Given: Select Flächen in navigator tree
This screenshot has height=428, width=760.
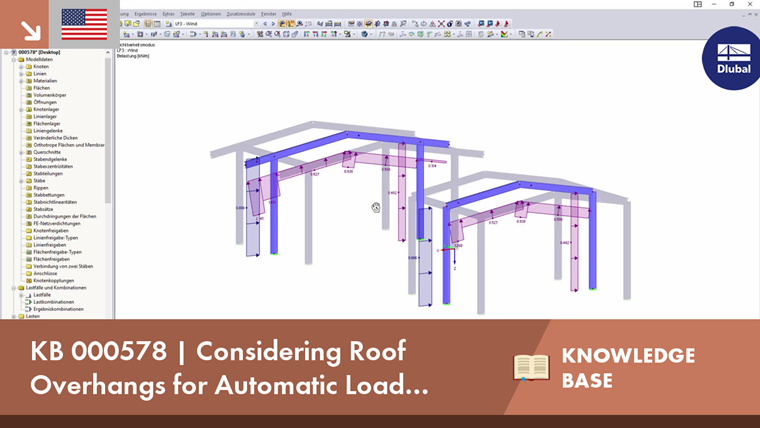Looking at the screenshot, I should click(42, 88).
